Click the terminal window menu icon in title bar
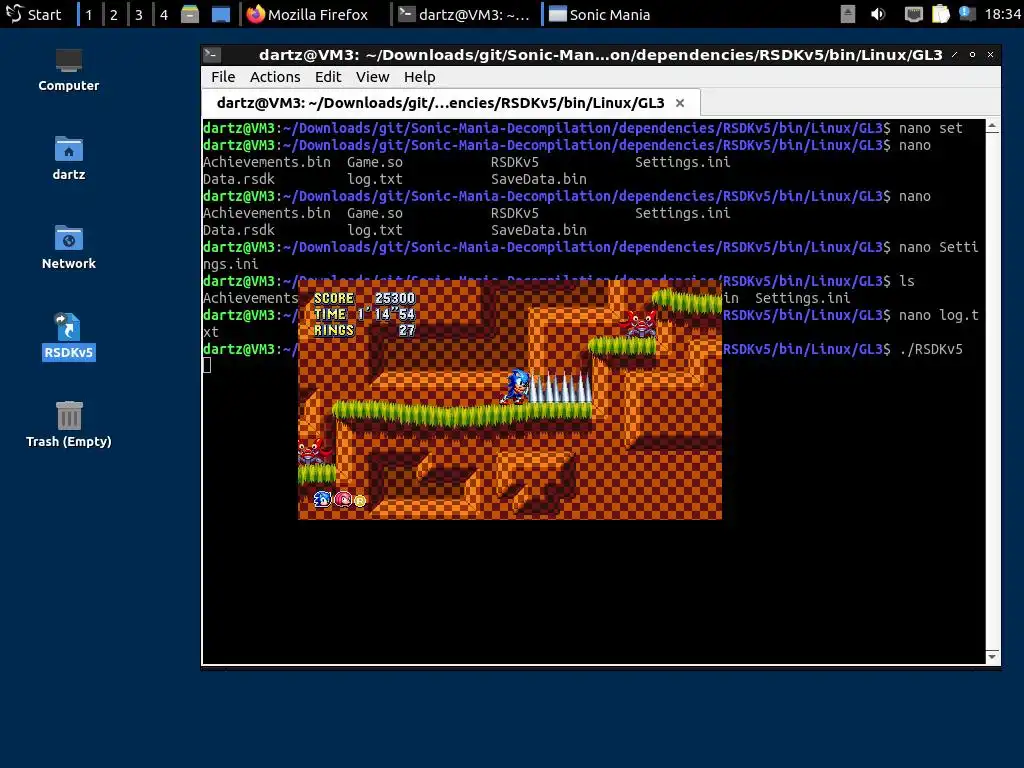Viewport: 1024px width, 768px height. tap(212, 55)
